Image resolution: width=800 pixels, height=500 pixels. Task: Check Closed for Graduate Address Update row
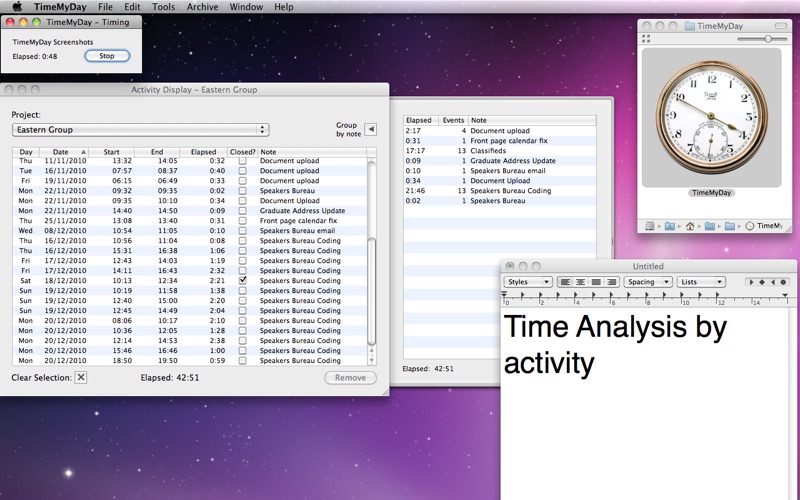242,210
